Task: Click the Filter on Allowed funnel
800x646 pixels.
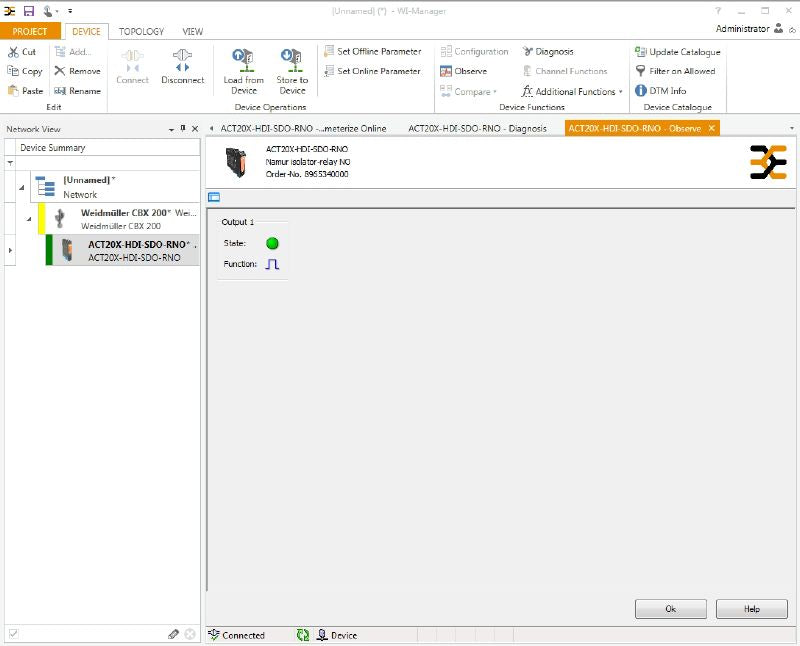Action: pyautogui.click(x=641, y=71)
